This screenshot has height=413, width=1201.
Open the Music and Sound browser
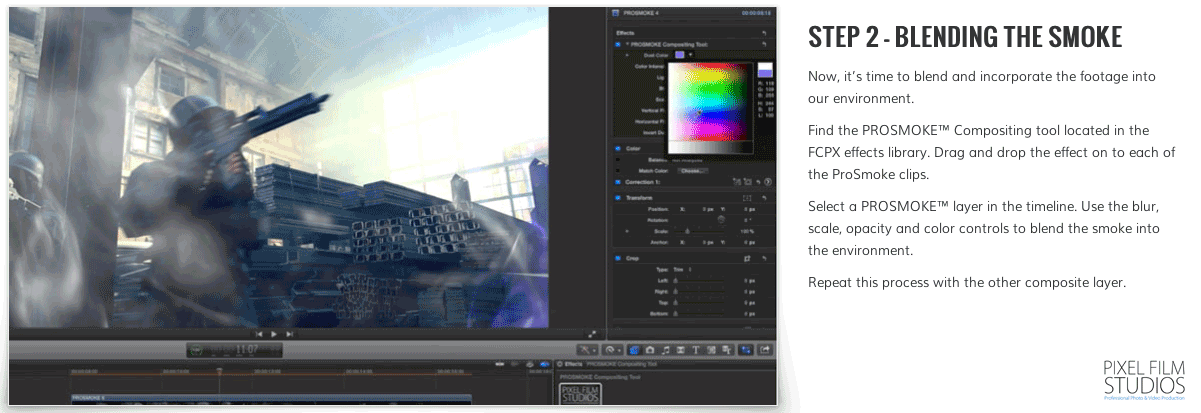pyautogui.click(x=665, y=349)
